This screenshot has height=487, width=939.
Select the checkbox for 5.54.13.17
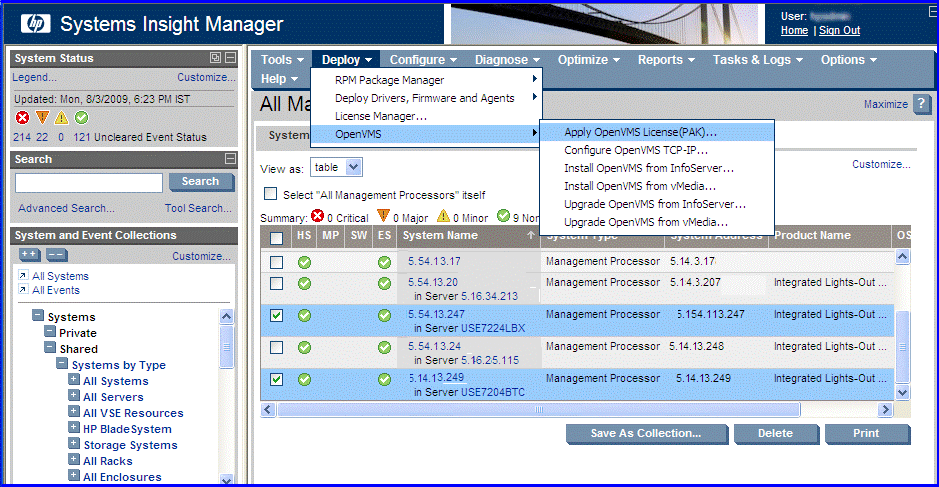276,262
